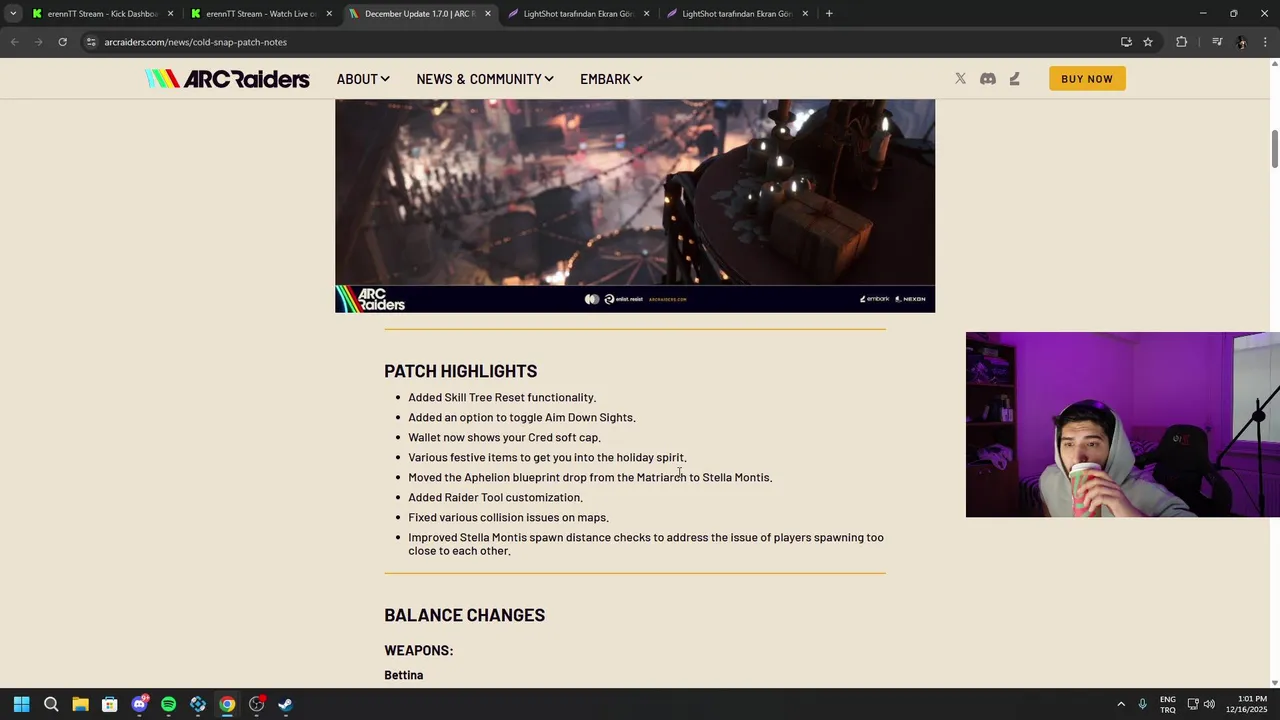Open Steam from the taskbar
Image resolution: width=1280 pixels, height=720 pixels.
tap(285, 704)
